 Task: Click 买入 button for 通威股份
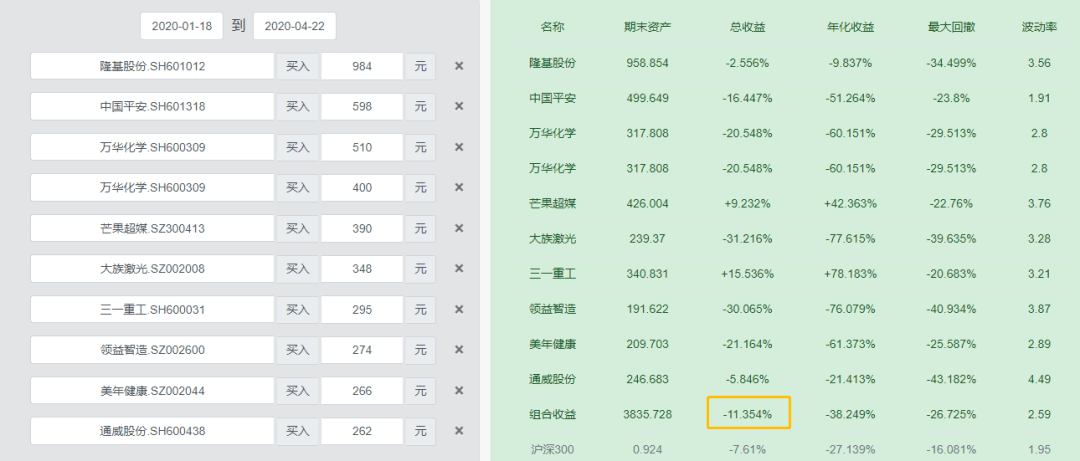pyautogui.click(x=298, y=431)
